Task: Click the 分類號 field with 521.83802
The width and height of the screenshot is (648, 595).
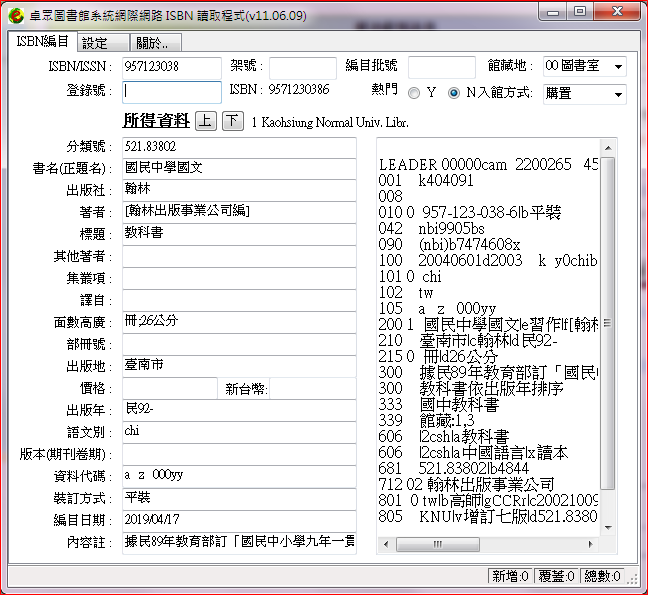Action: (x=239, y=147)
